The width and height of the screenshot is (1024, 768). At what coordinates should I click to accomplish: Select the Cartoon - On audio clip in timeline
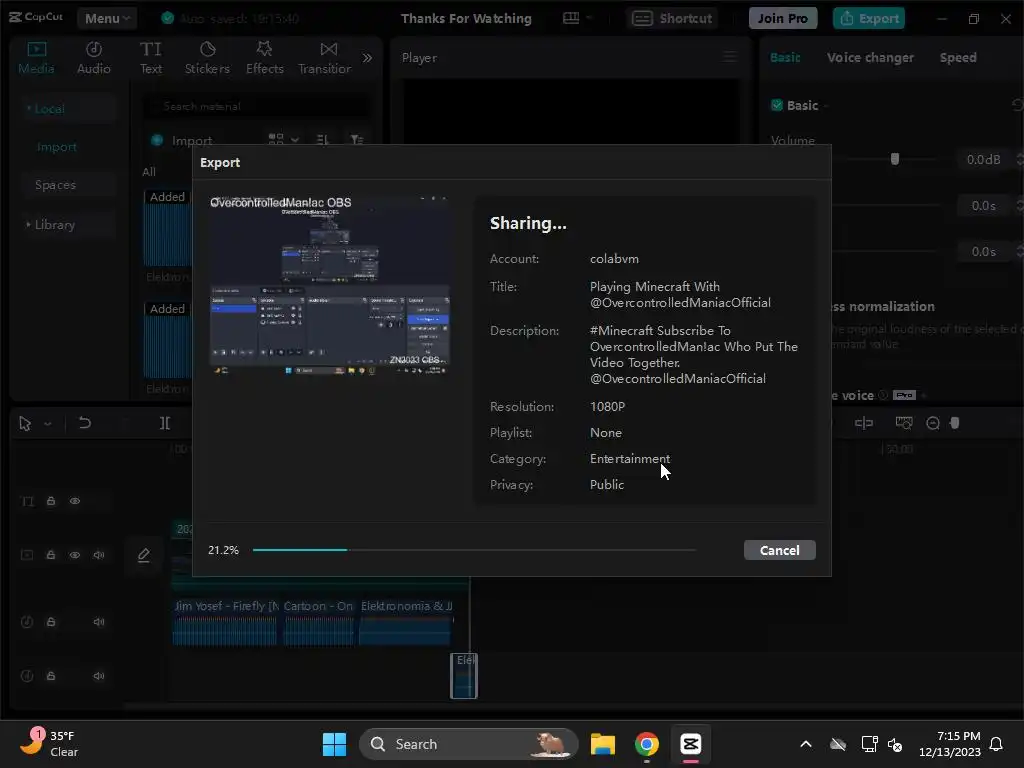(319, 622)
